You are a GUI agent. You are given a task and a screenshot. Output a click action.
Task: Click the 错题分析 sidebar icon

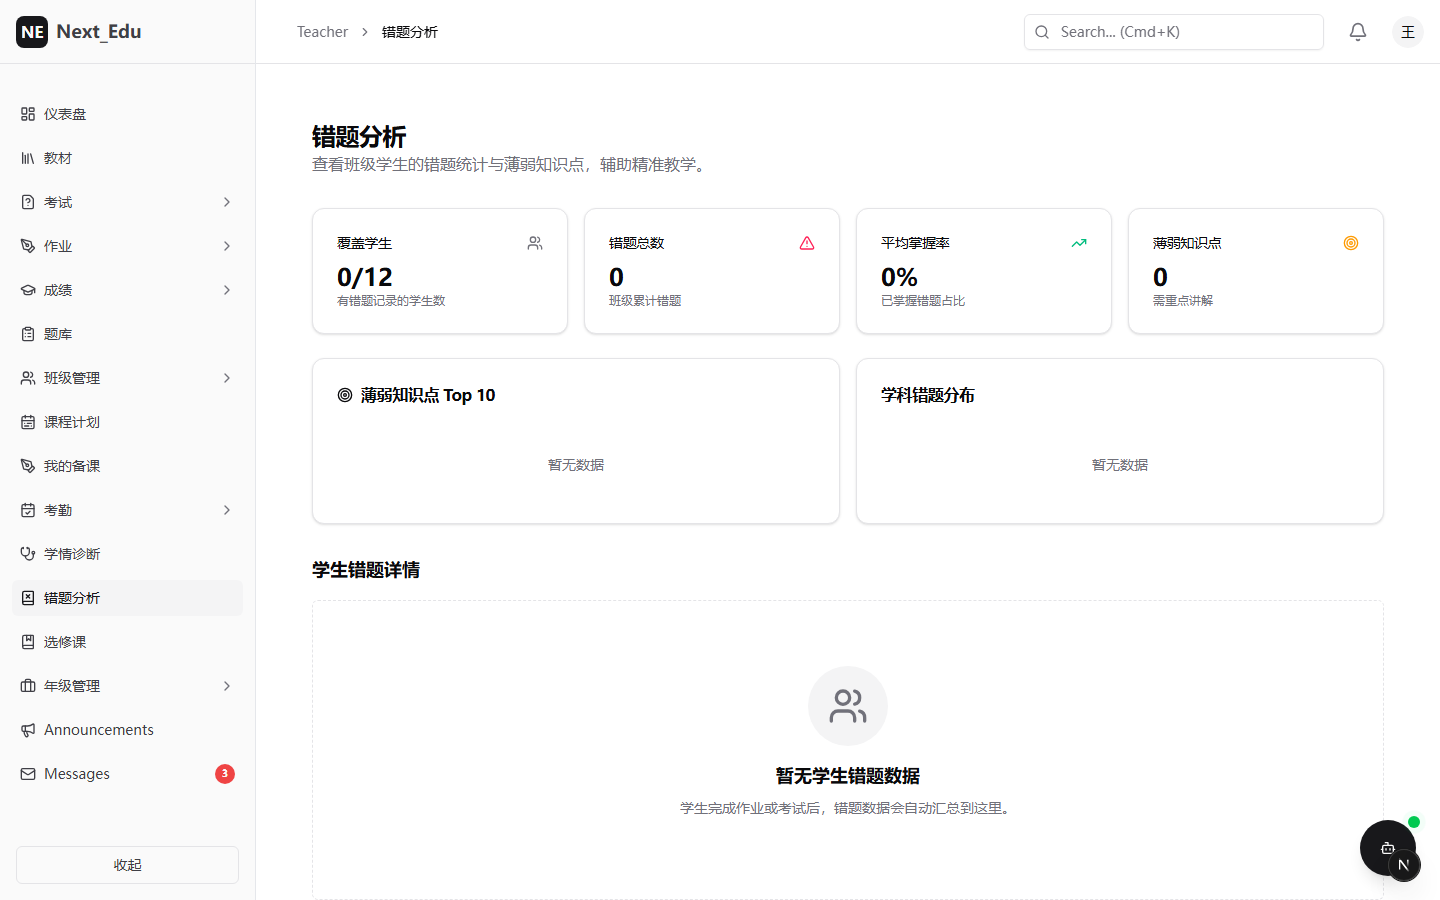28,598
